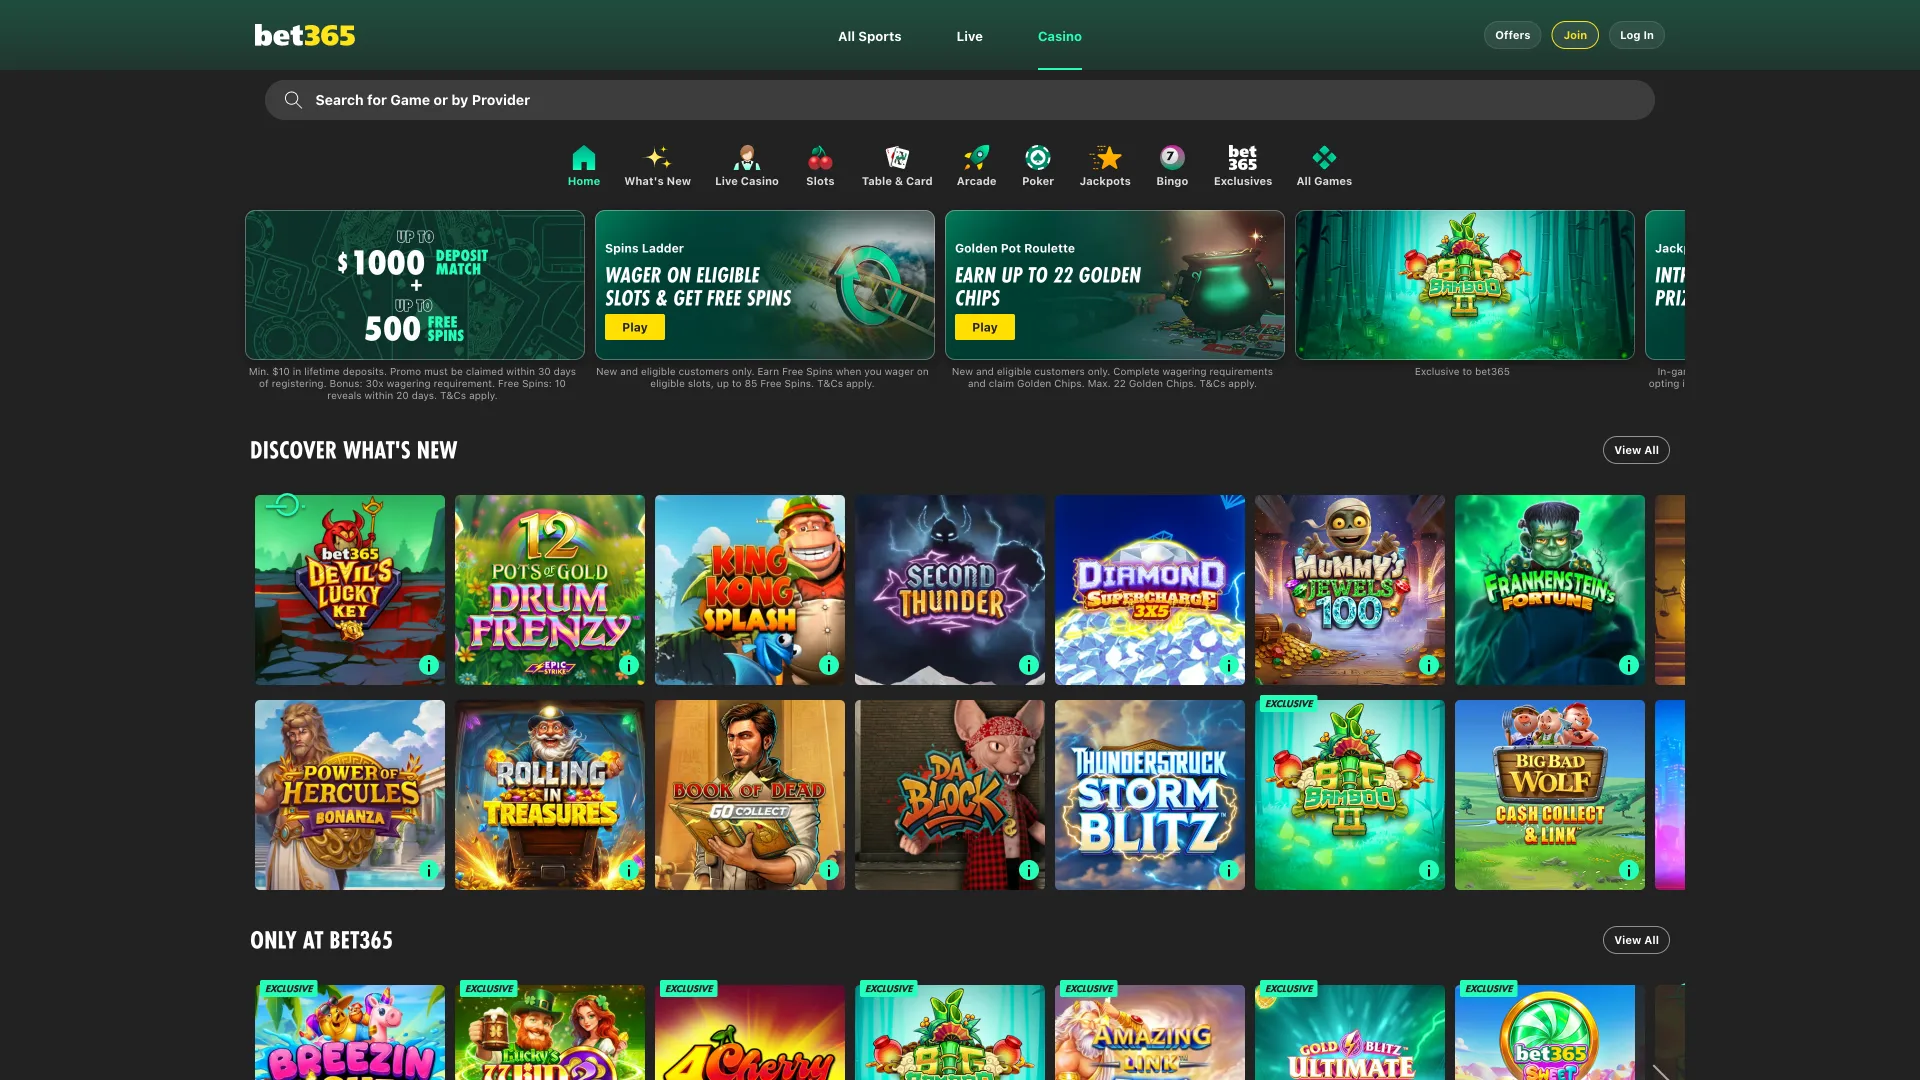Screen dimensions: 1920x1080
Task: Switch to All Sports tab
Action: tap(869, 36)
